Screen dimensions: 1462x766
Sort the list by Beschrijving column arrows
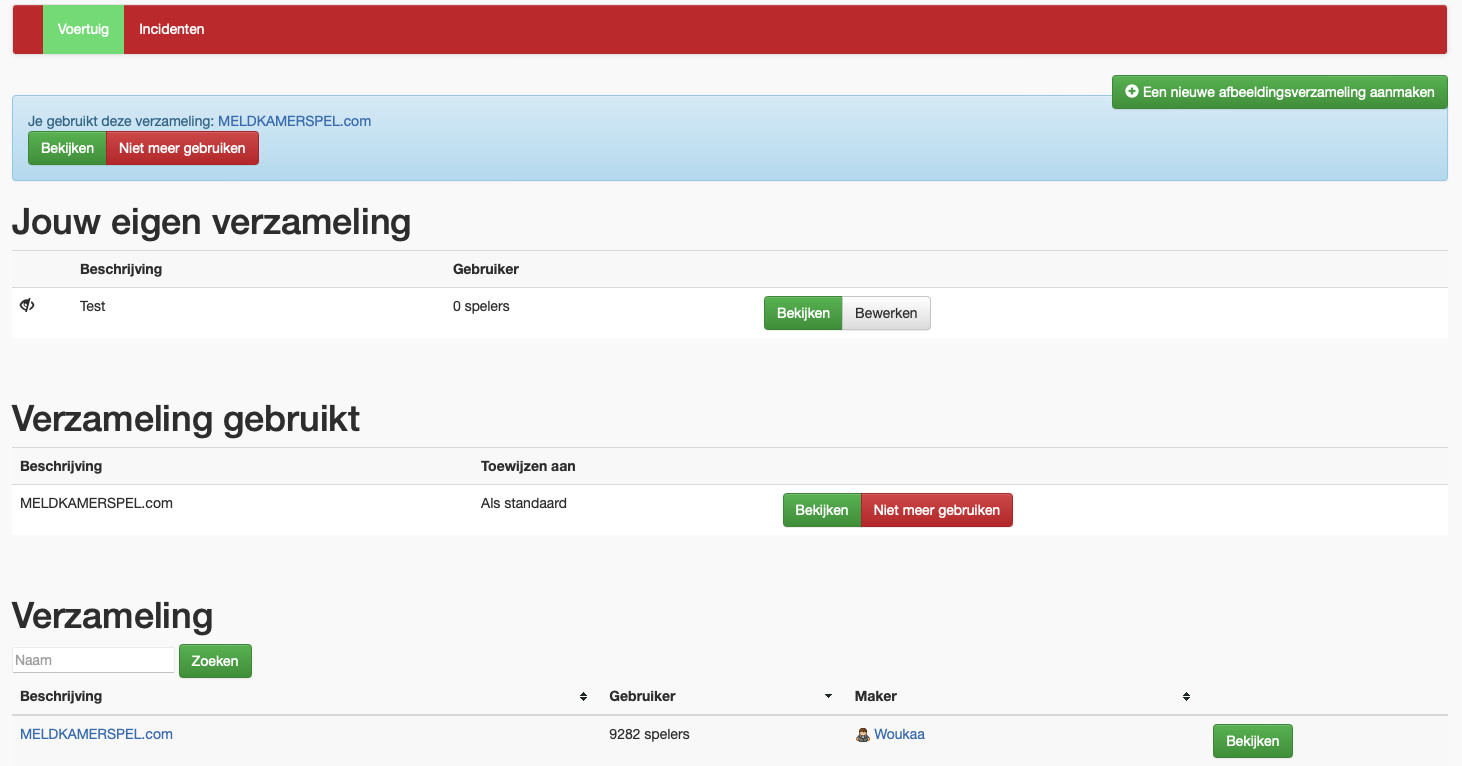tap(583, 697)
